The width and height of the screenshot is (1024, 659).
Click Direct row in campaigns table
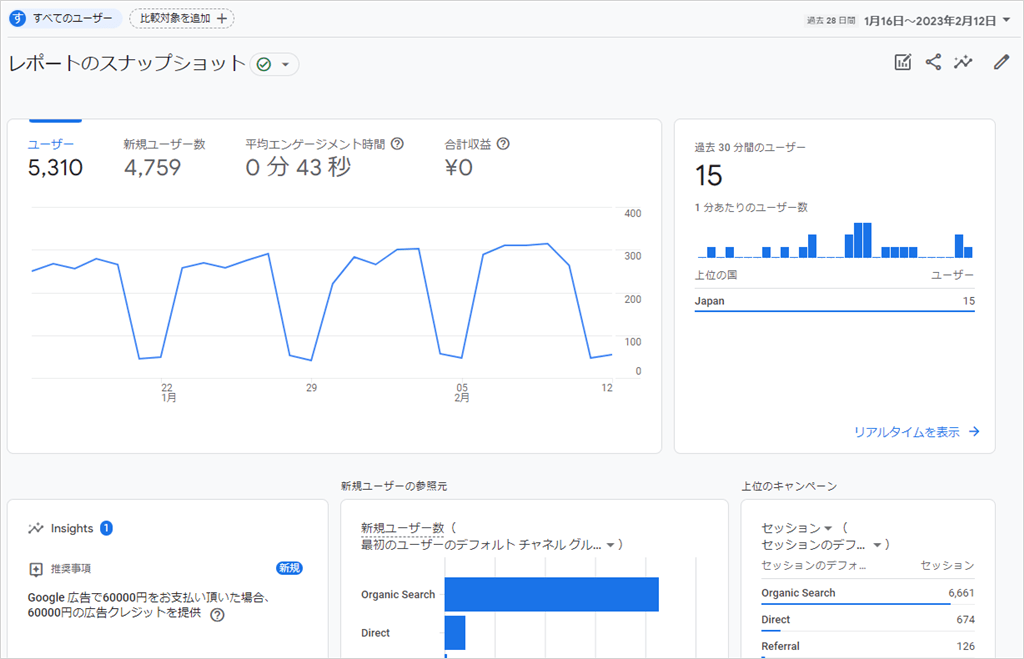click(x=868, y=620)
